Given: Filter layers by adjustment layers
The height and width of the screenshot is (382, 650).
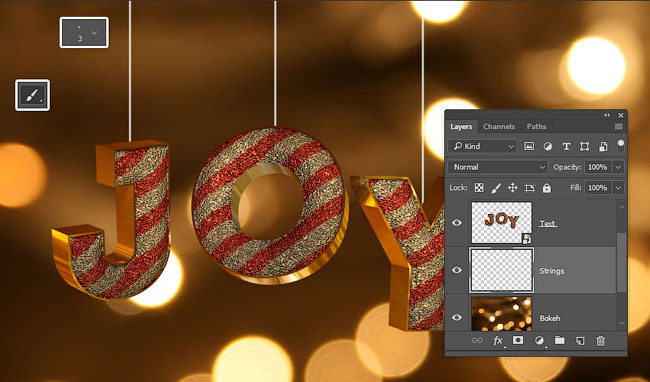Looking at the screenshot, I should coord(548,146).
